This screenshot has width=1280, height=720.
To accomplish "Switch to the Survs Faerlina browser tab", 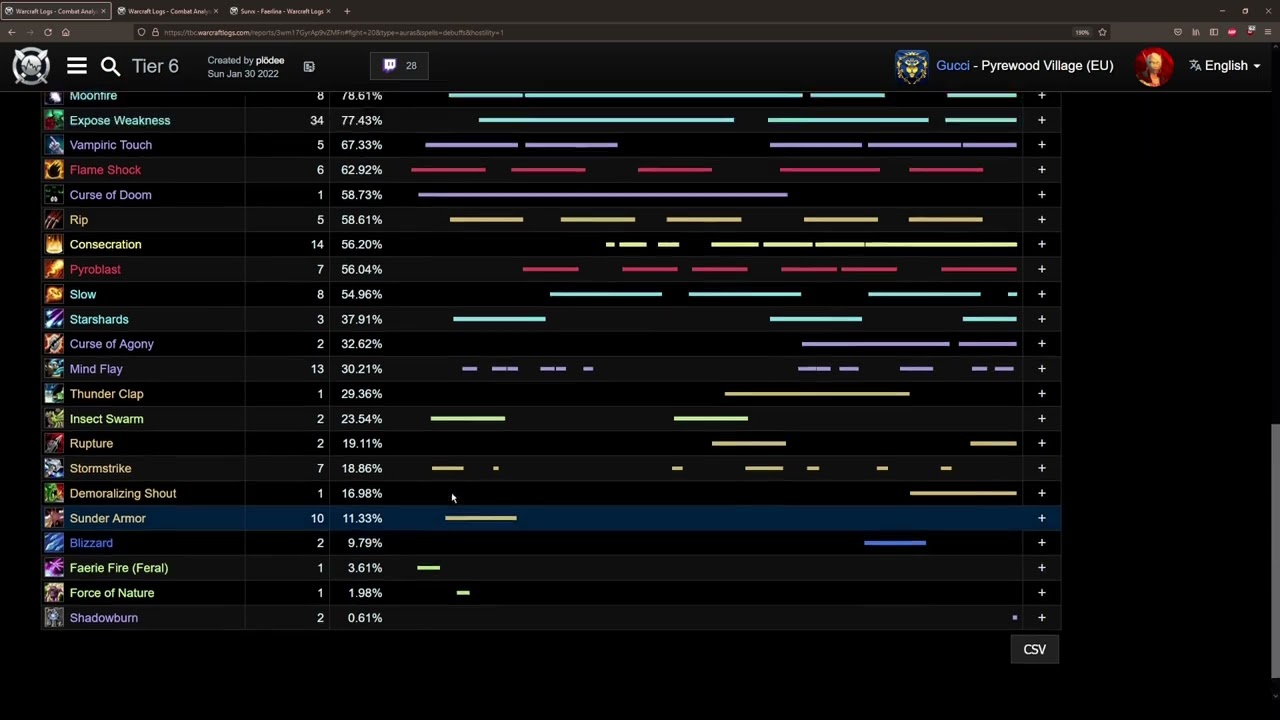I will (280, 11).
